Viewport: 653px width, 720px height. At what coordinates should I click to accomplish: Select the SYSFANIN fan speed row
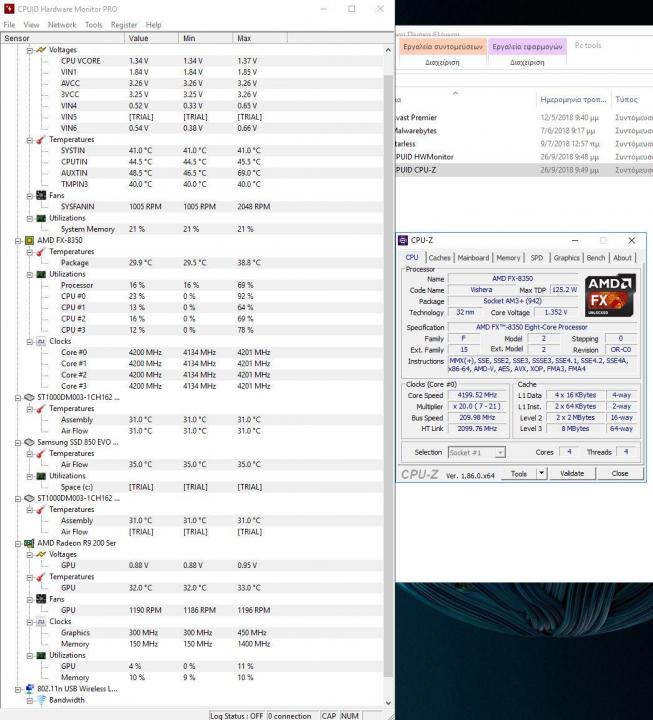click(192, 207)
